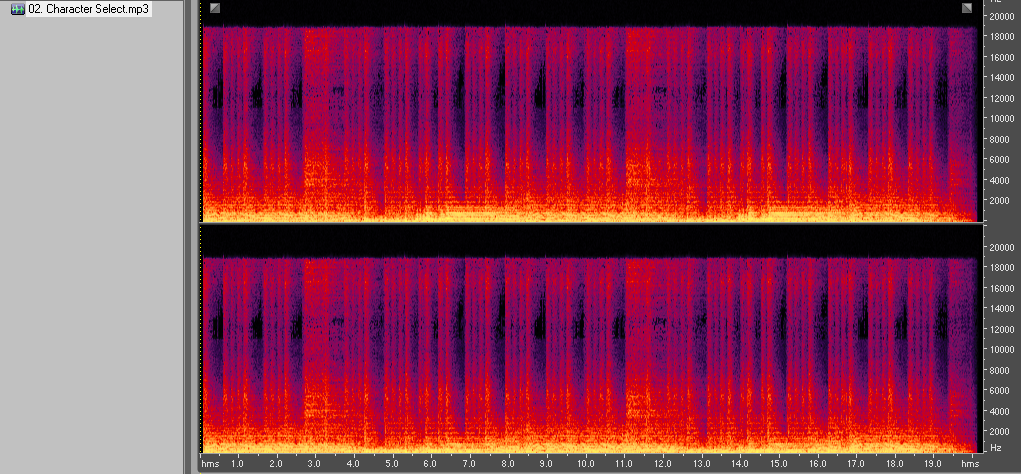Click the 12.0 mark on the time ruler
The height and width of the screenshot is (474, 1021).
click(x=662, y=464)
